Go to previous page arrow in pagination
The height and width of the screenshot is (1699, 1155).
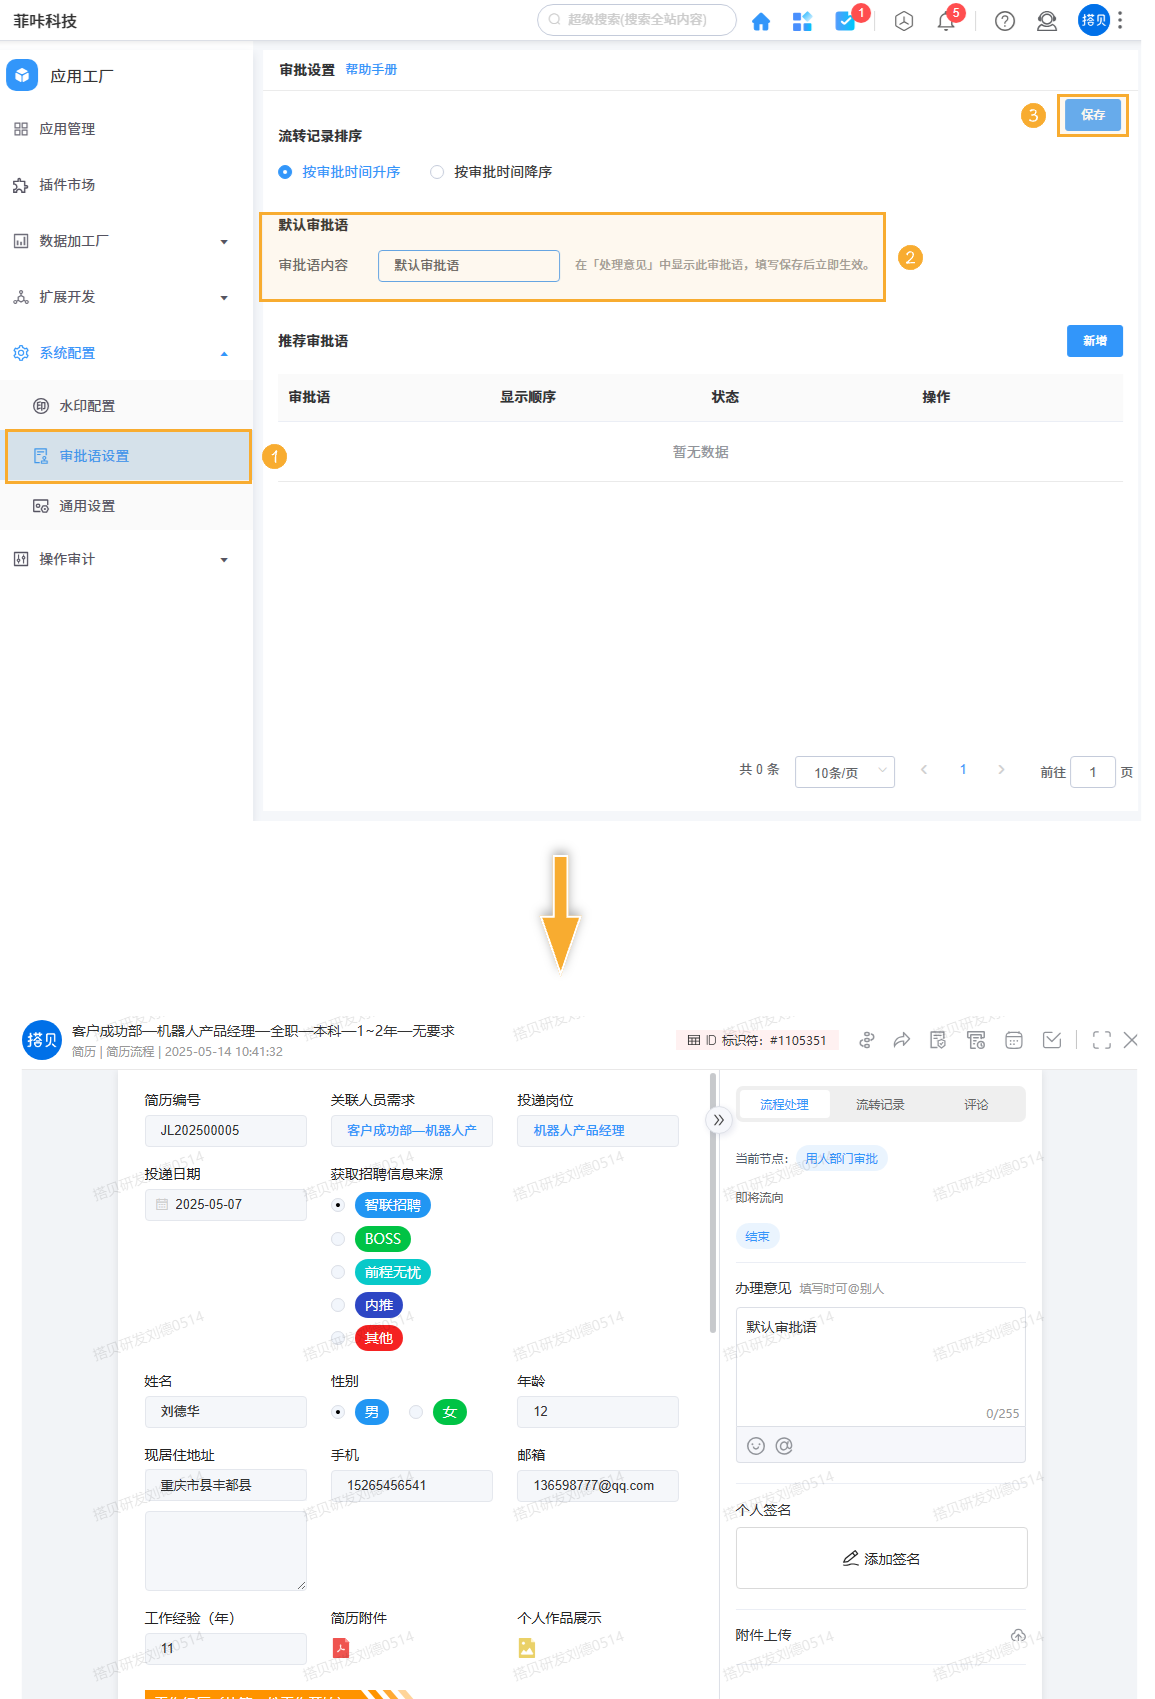coord(924,770)
